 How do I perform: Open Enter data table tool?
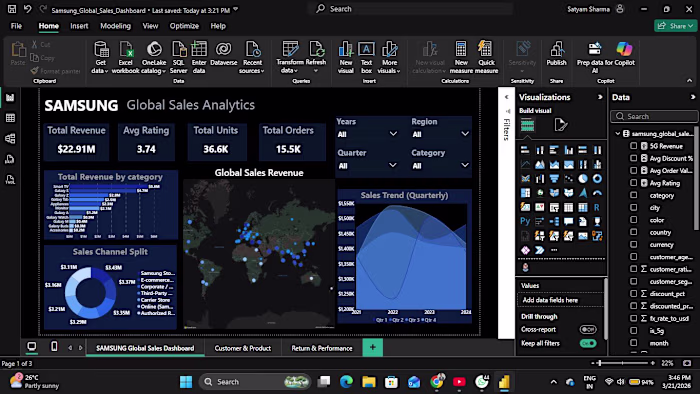point(199,57)
